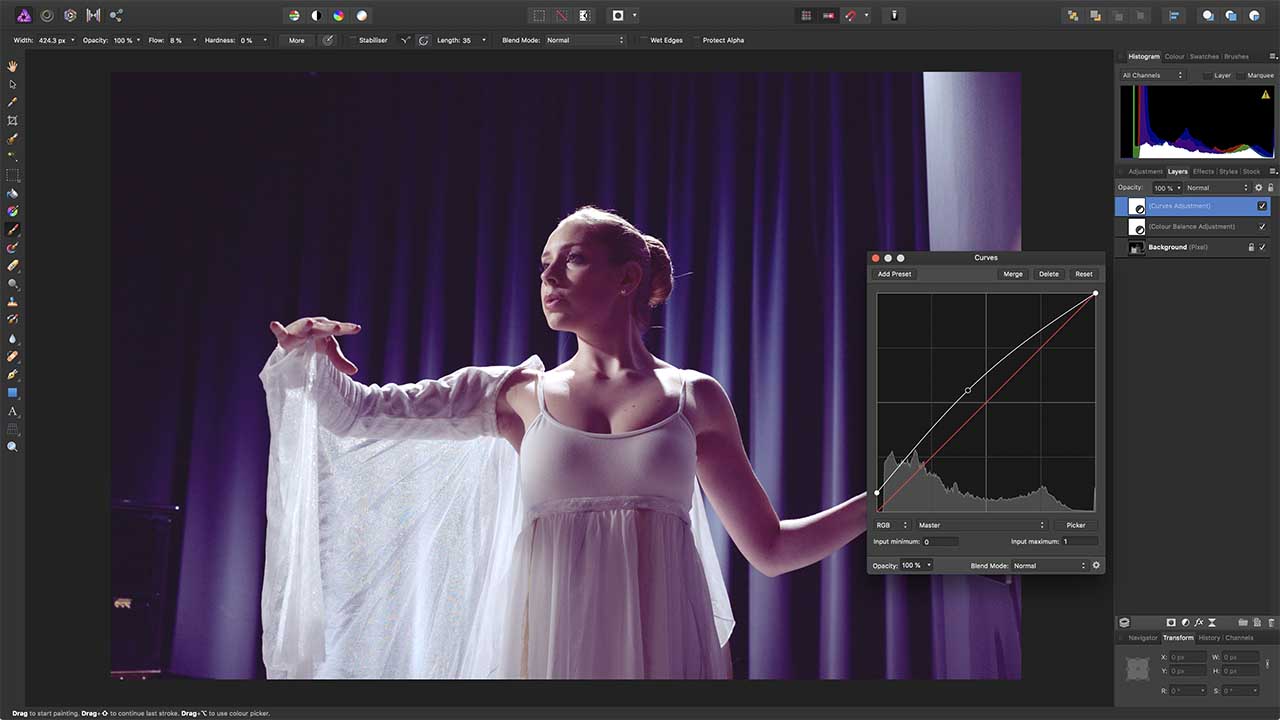
Task: Switch to the Liquify persona
Action: coord(46,15)
